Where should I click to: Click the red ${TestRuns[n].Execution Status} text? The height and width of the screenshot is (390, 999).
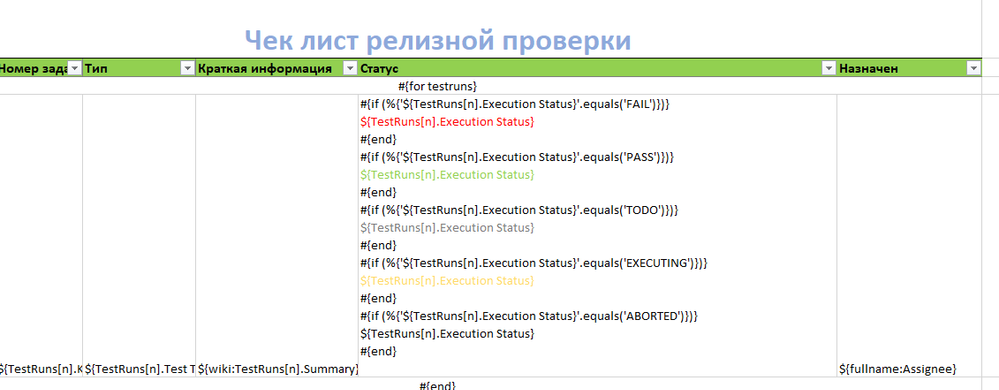[447, 121]
